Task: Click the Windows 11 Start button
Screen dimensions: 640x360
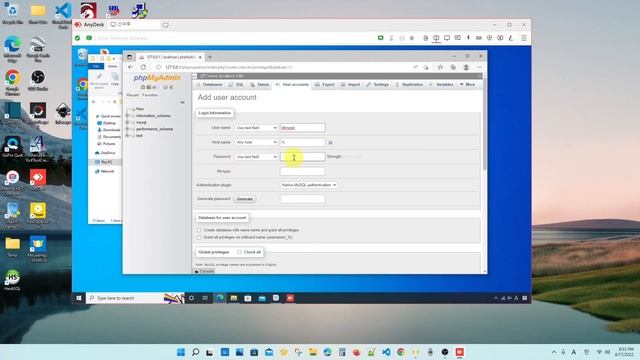Action: [x=181, y=352]
